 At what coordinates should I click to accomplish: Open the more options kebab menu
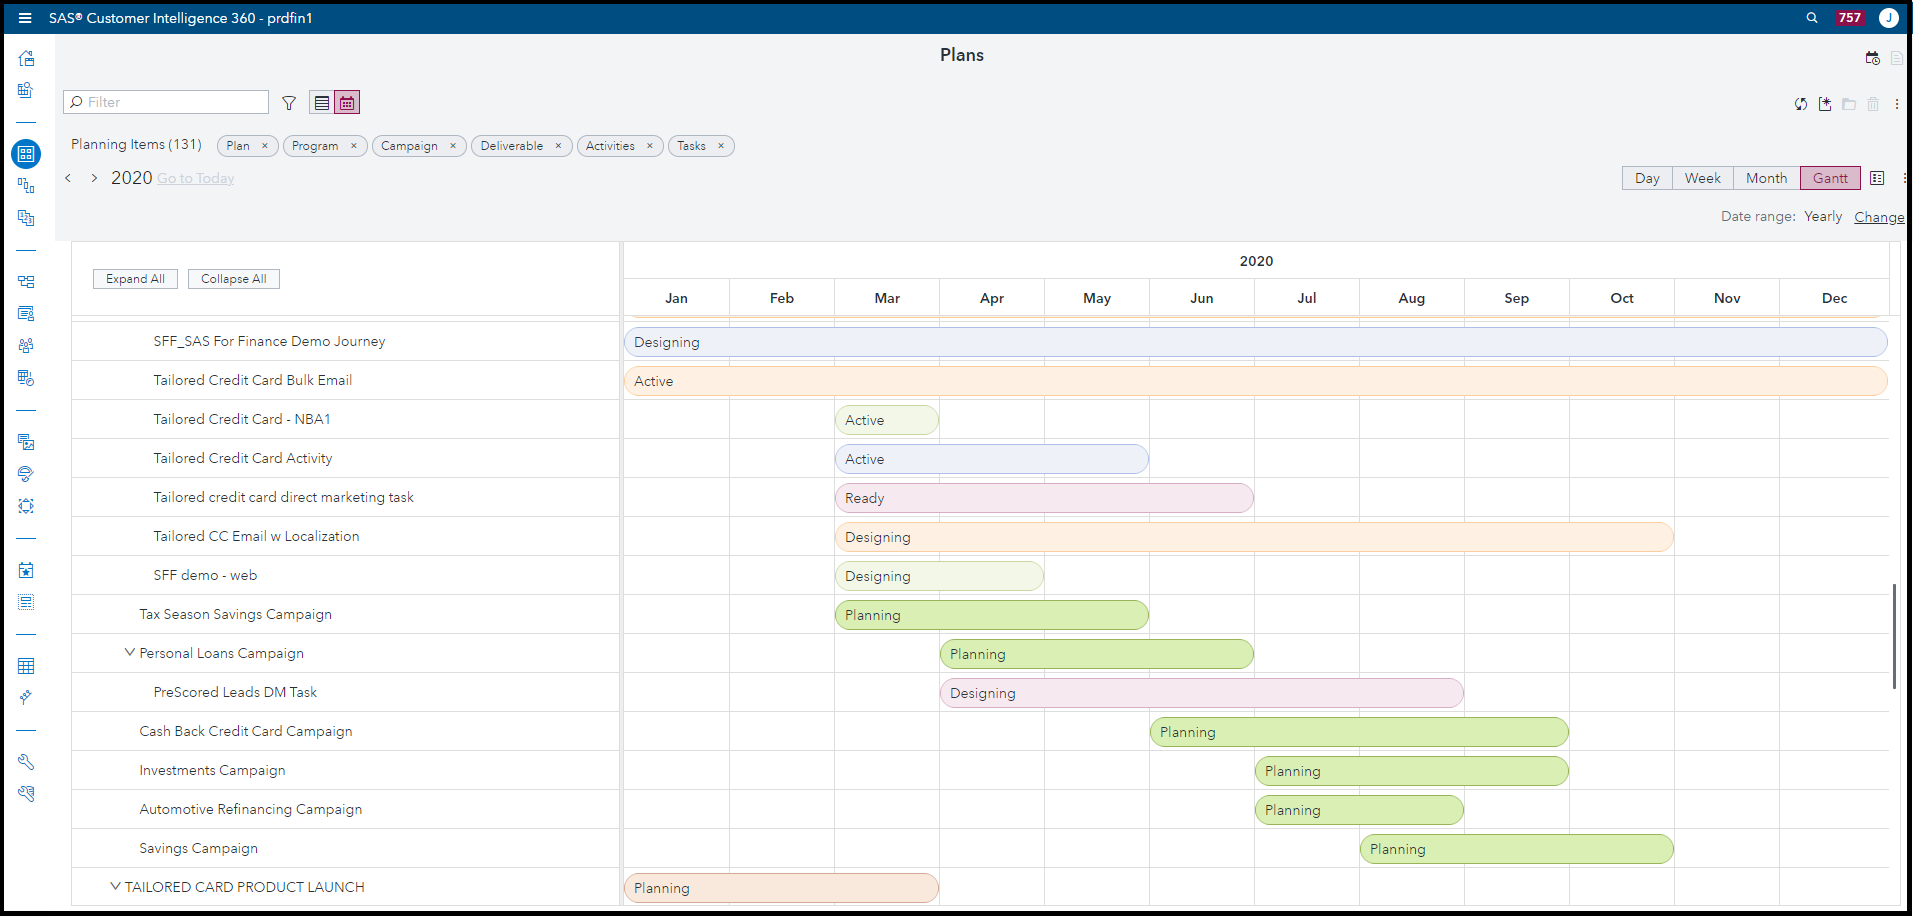coord(1897,104)
